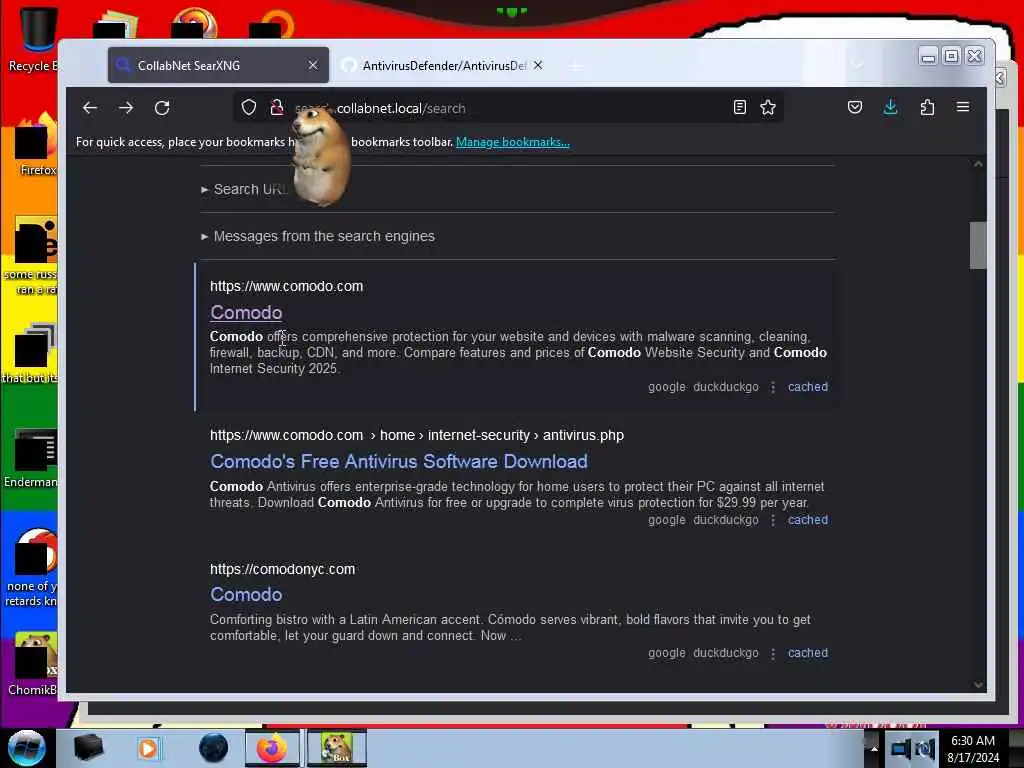Open more options dots on antivirus.php result
The width and height of the screenshot is (1024, 768).
click(773, 520)
